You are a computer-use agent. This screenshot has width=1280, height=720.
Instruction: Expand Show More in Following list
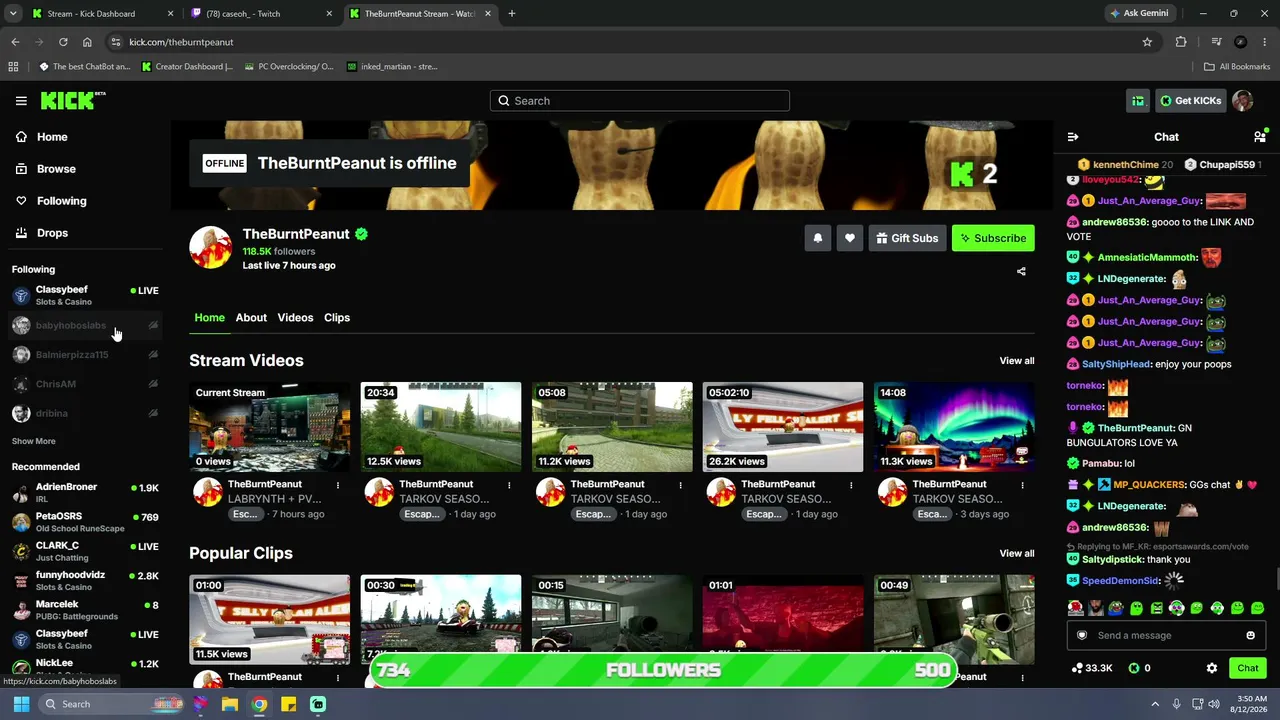[x=33, y=441]
